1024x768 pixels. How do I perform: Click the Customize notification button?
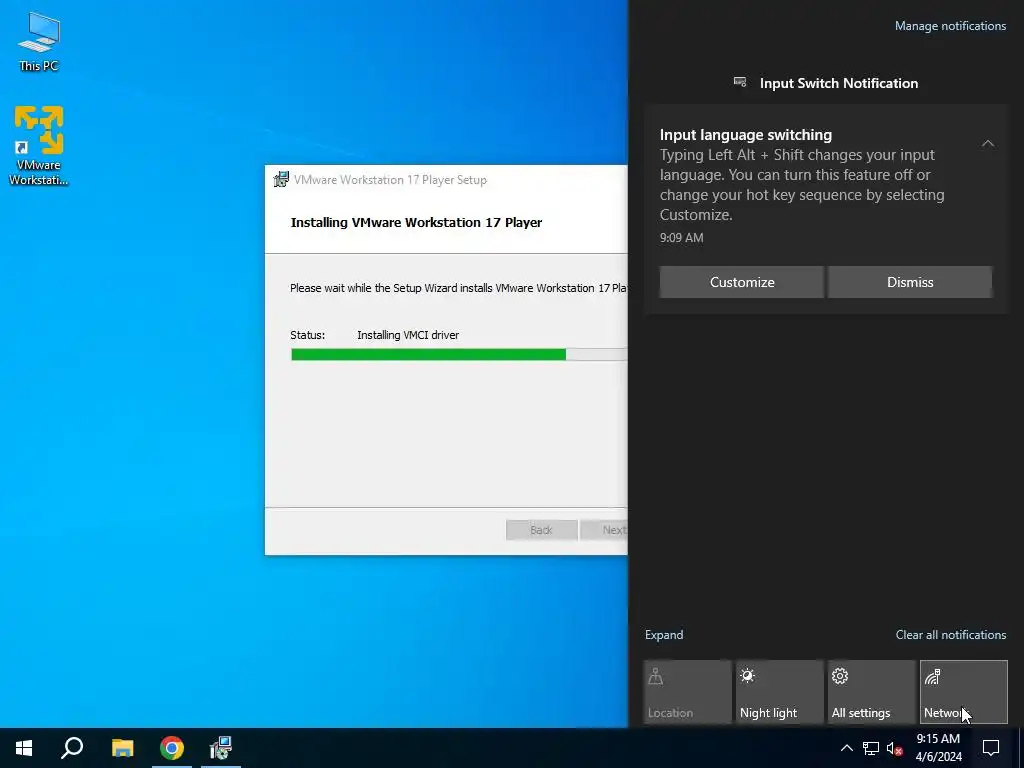[x=742, y=282]
